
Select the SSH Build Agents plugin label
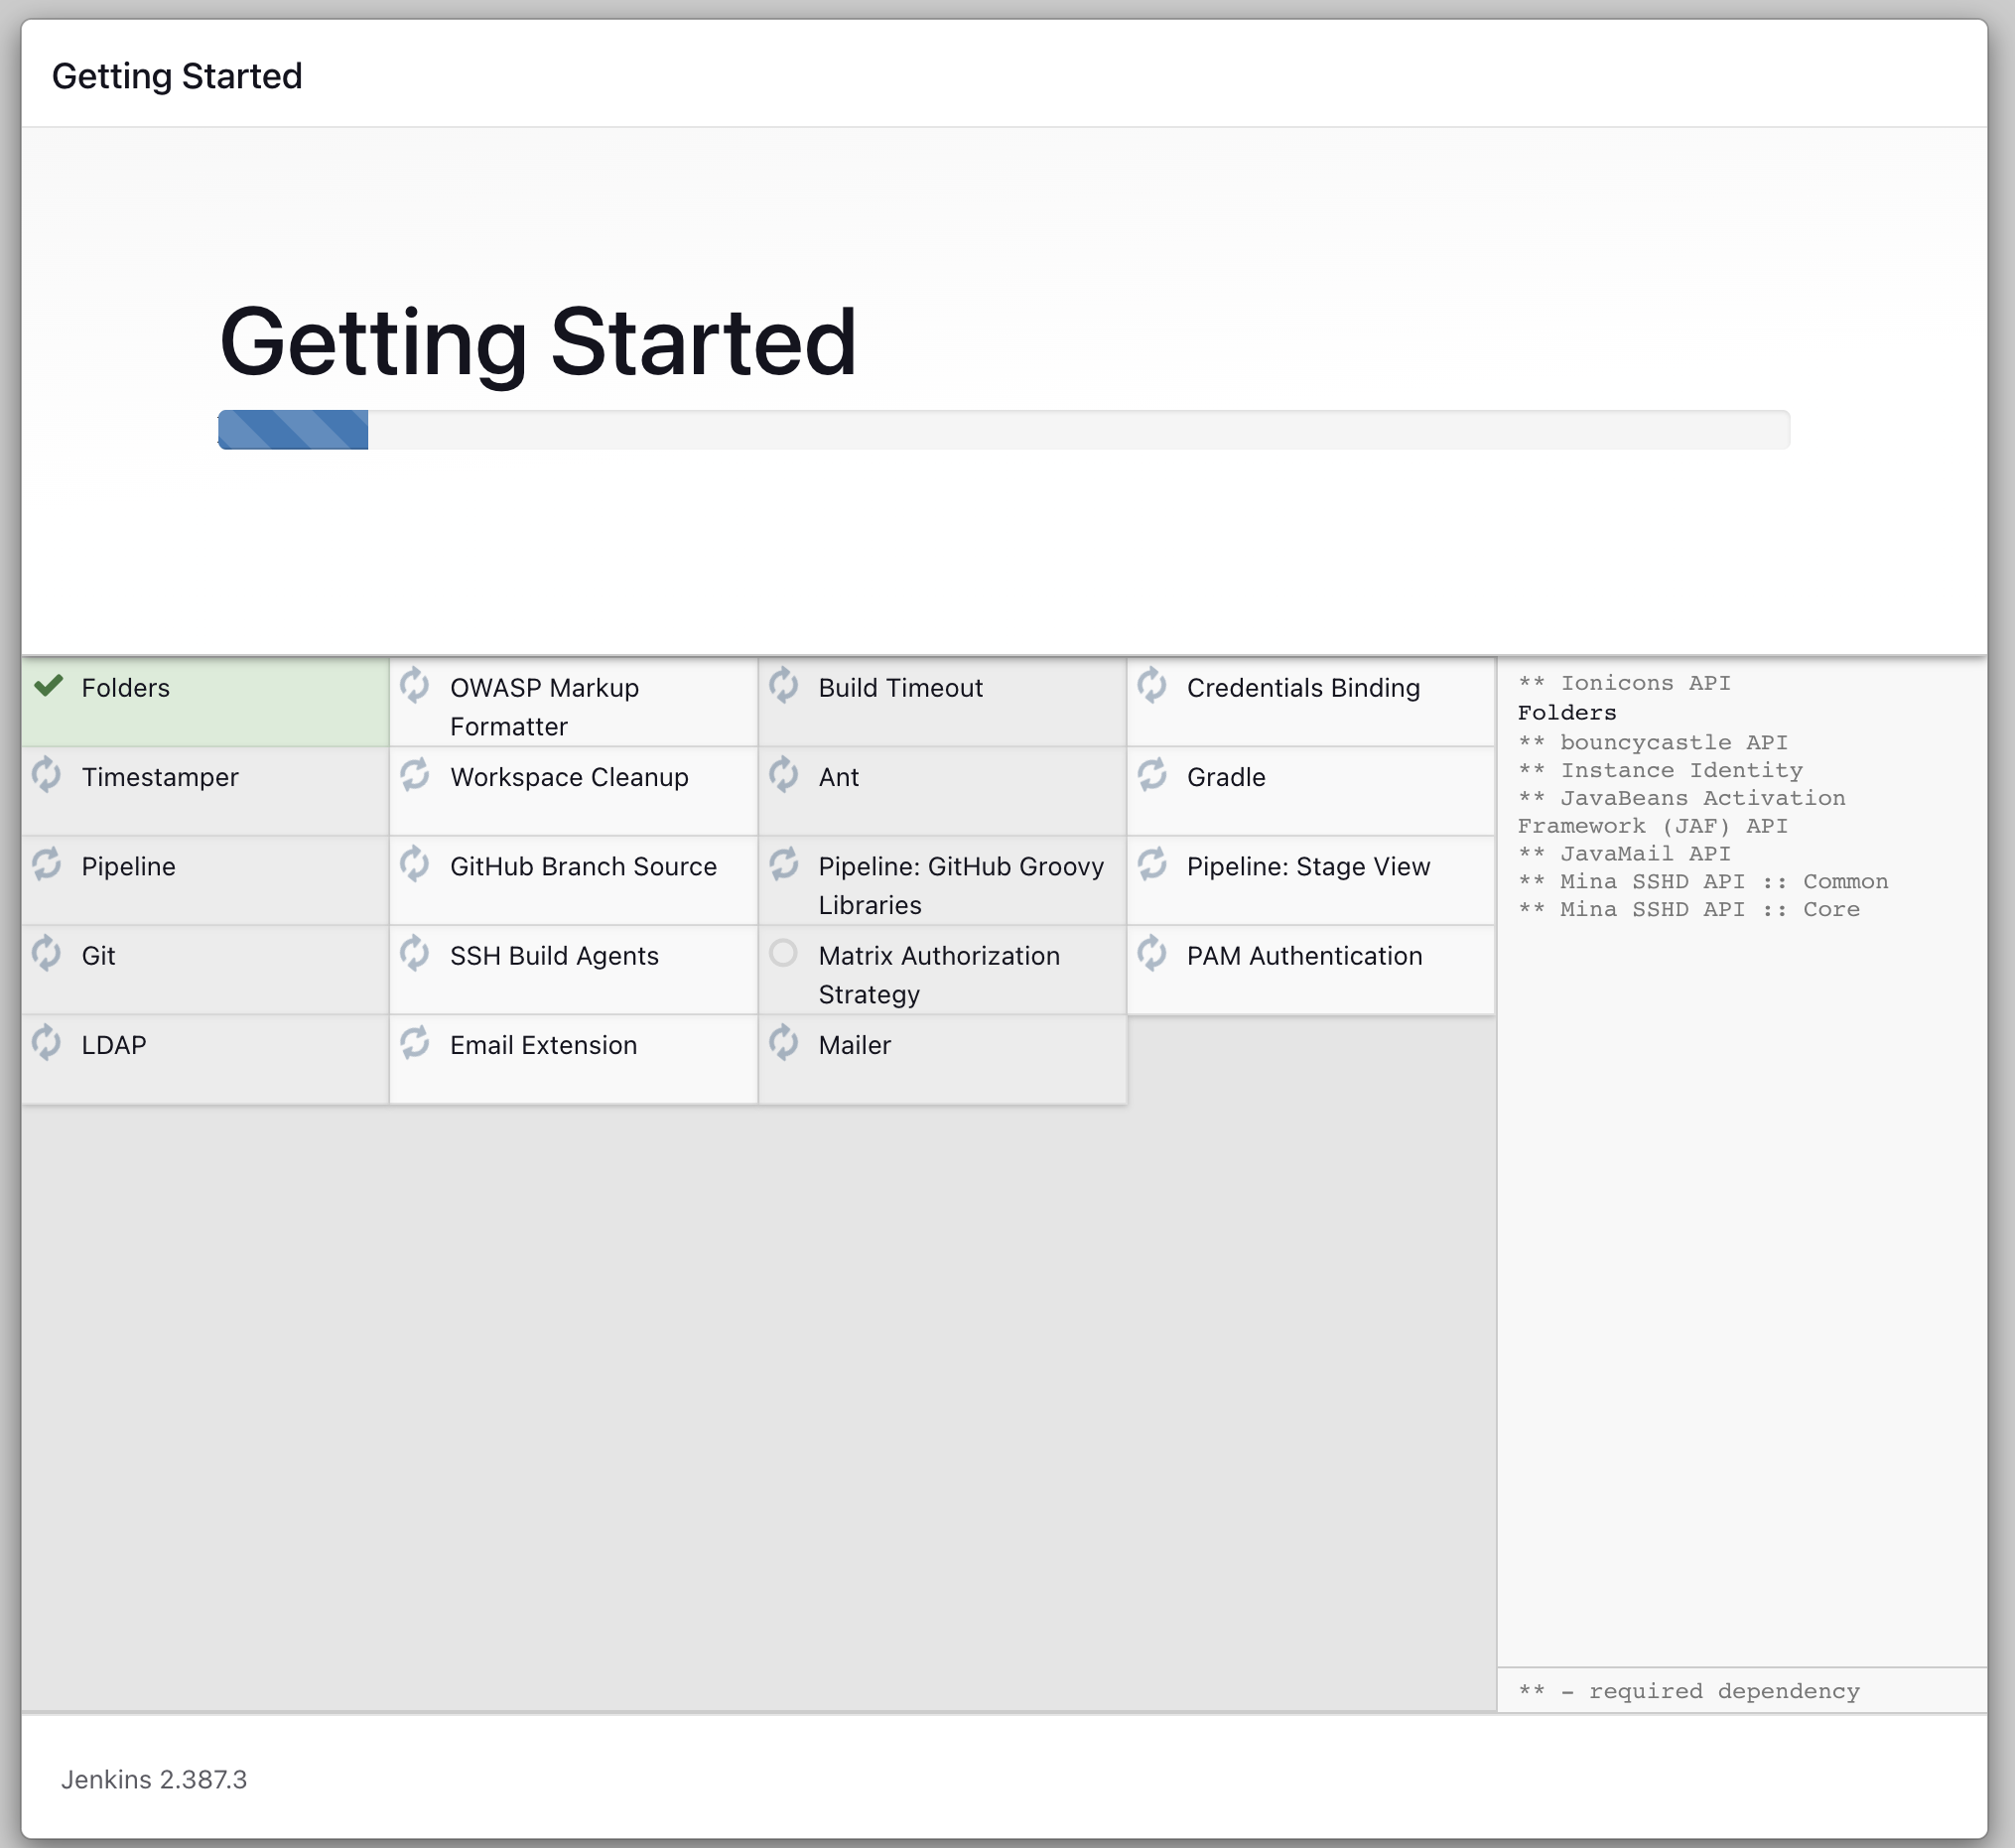coord(554,956)
